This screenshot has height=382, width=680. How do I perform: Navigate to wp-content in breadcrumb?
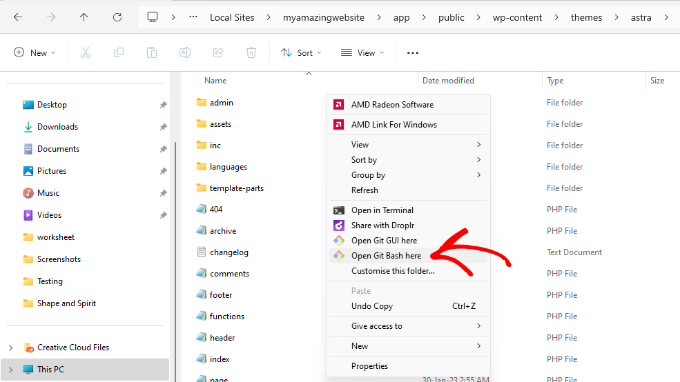tap(517, 18)
